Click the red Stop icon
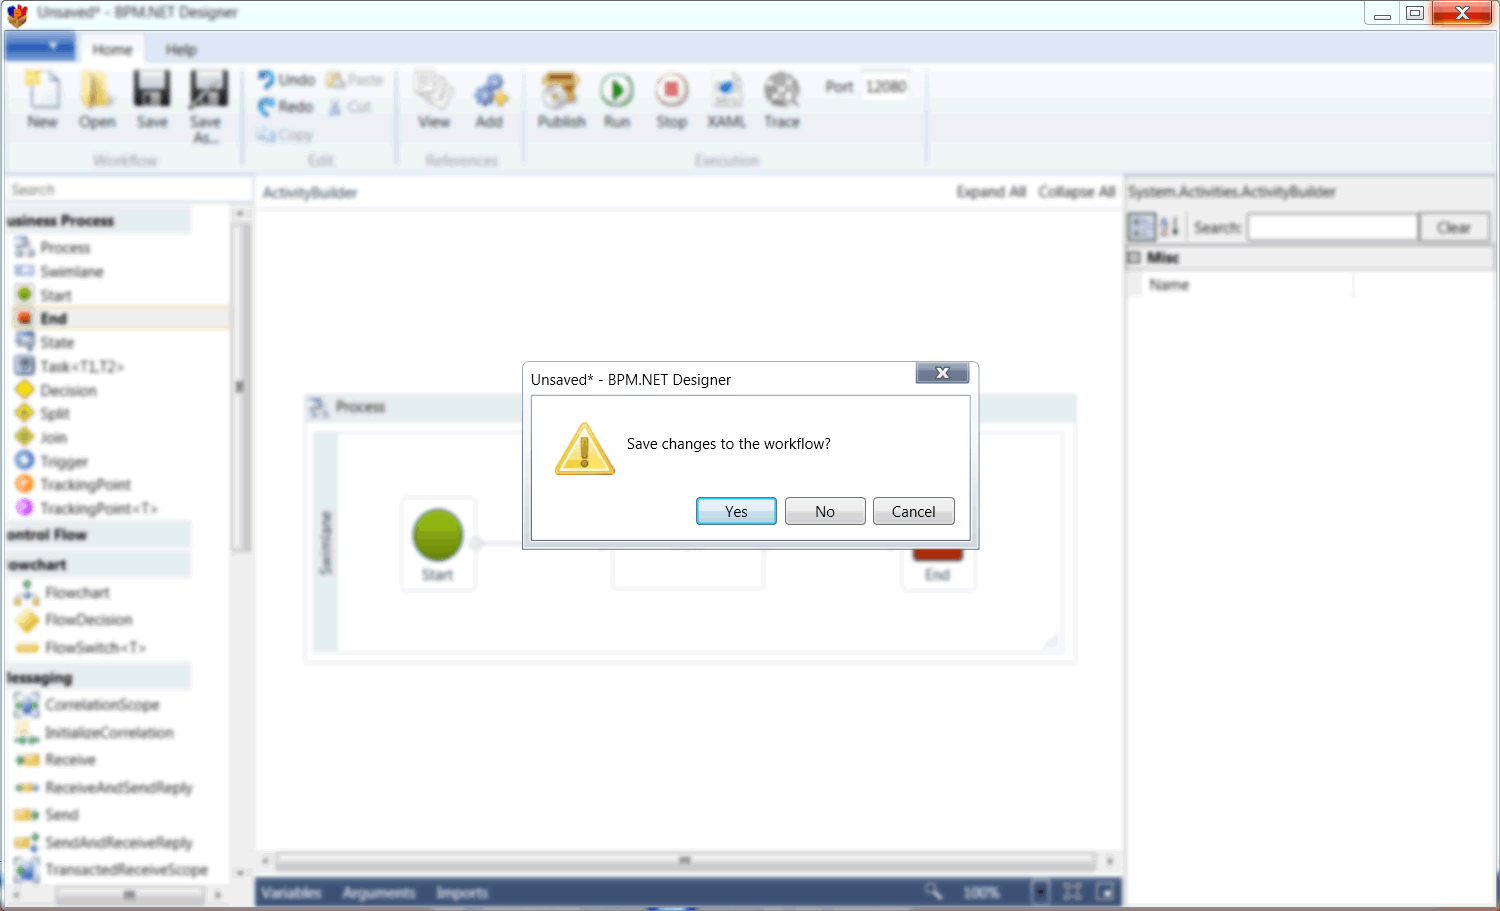Viewport: 1500px width, 911px height. [x=672, y=92]
